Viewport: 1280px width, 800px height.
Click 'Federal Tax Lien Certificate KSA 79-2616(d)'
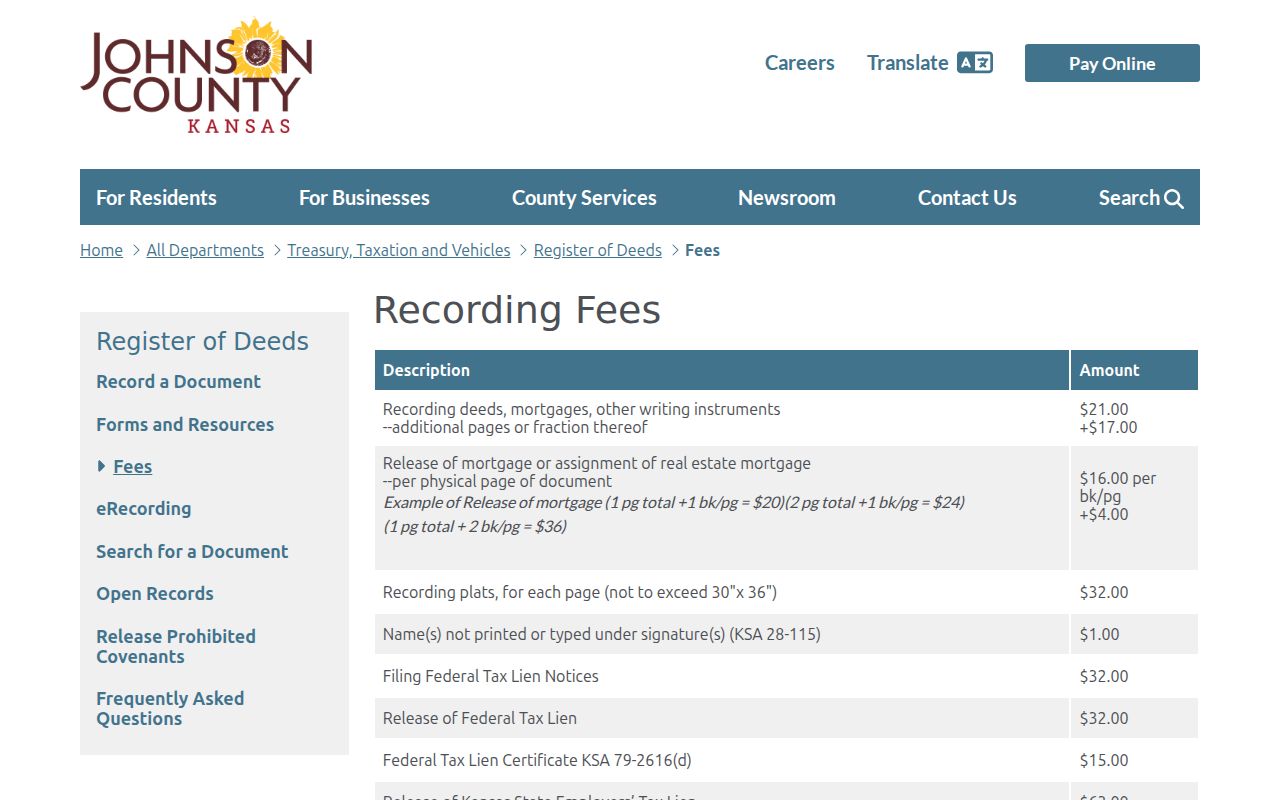537,760
